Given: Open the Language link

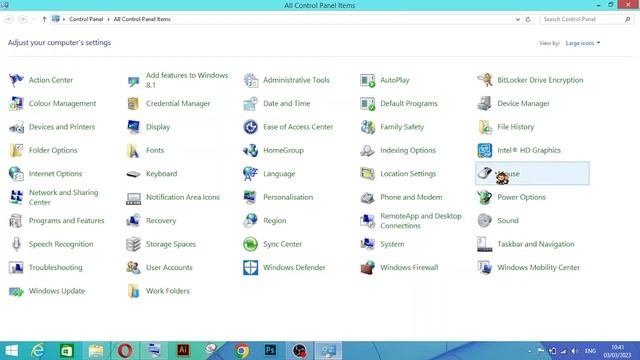Looking at the screenshot, I should coord(279,174).
